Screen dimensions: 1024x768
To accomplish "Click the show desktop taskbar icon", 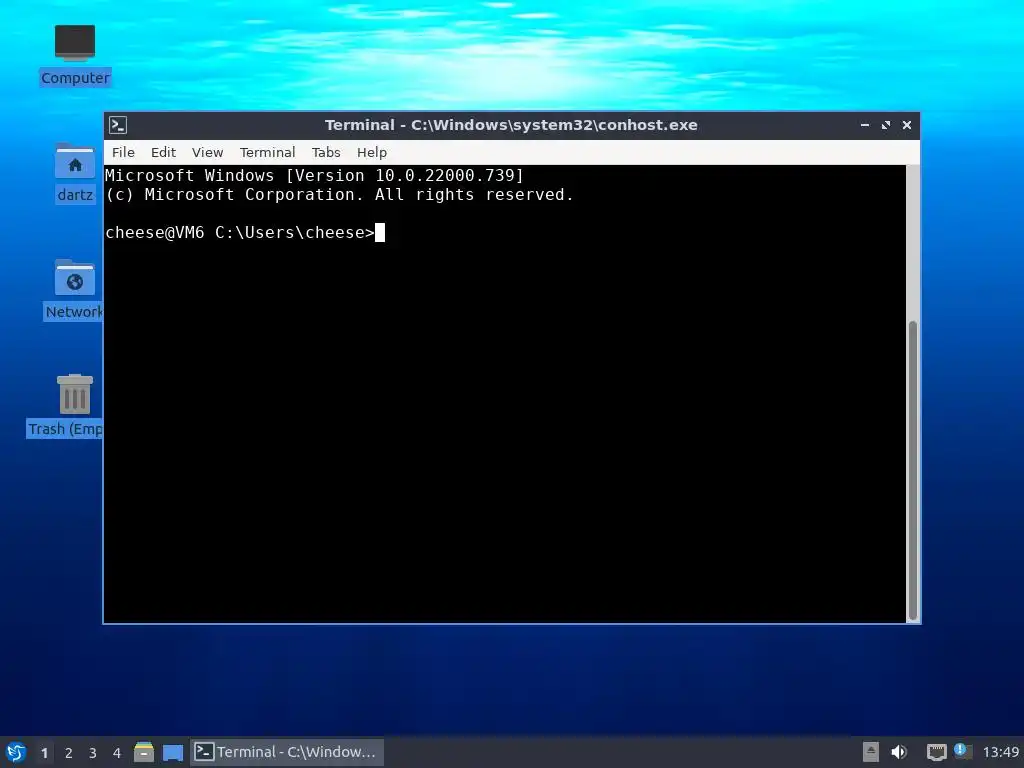I will [172, 752].
